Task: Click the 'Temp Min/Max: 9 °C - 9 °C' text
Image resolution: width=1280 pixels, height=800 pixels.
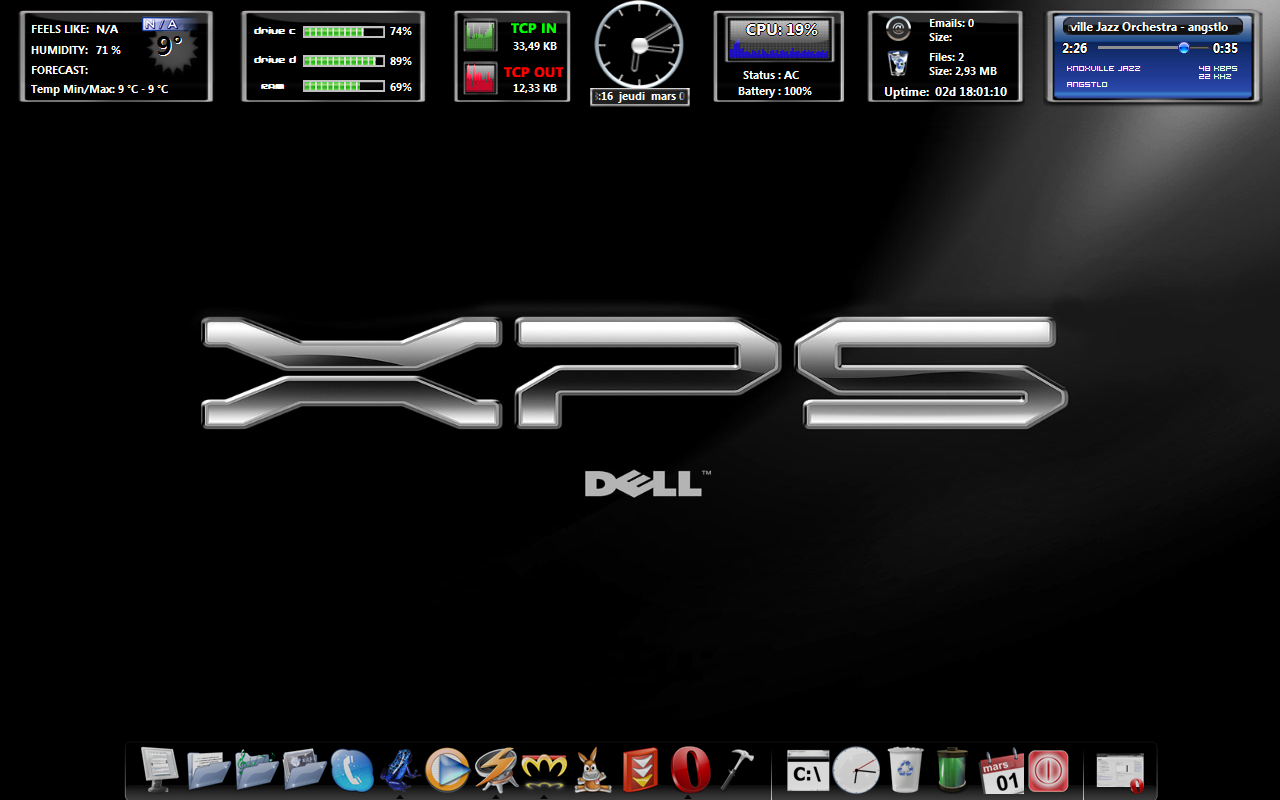Action: click(100, 89)
